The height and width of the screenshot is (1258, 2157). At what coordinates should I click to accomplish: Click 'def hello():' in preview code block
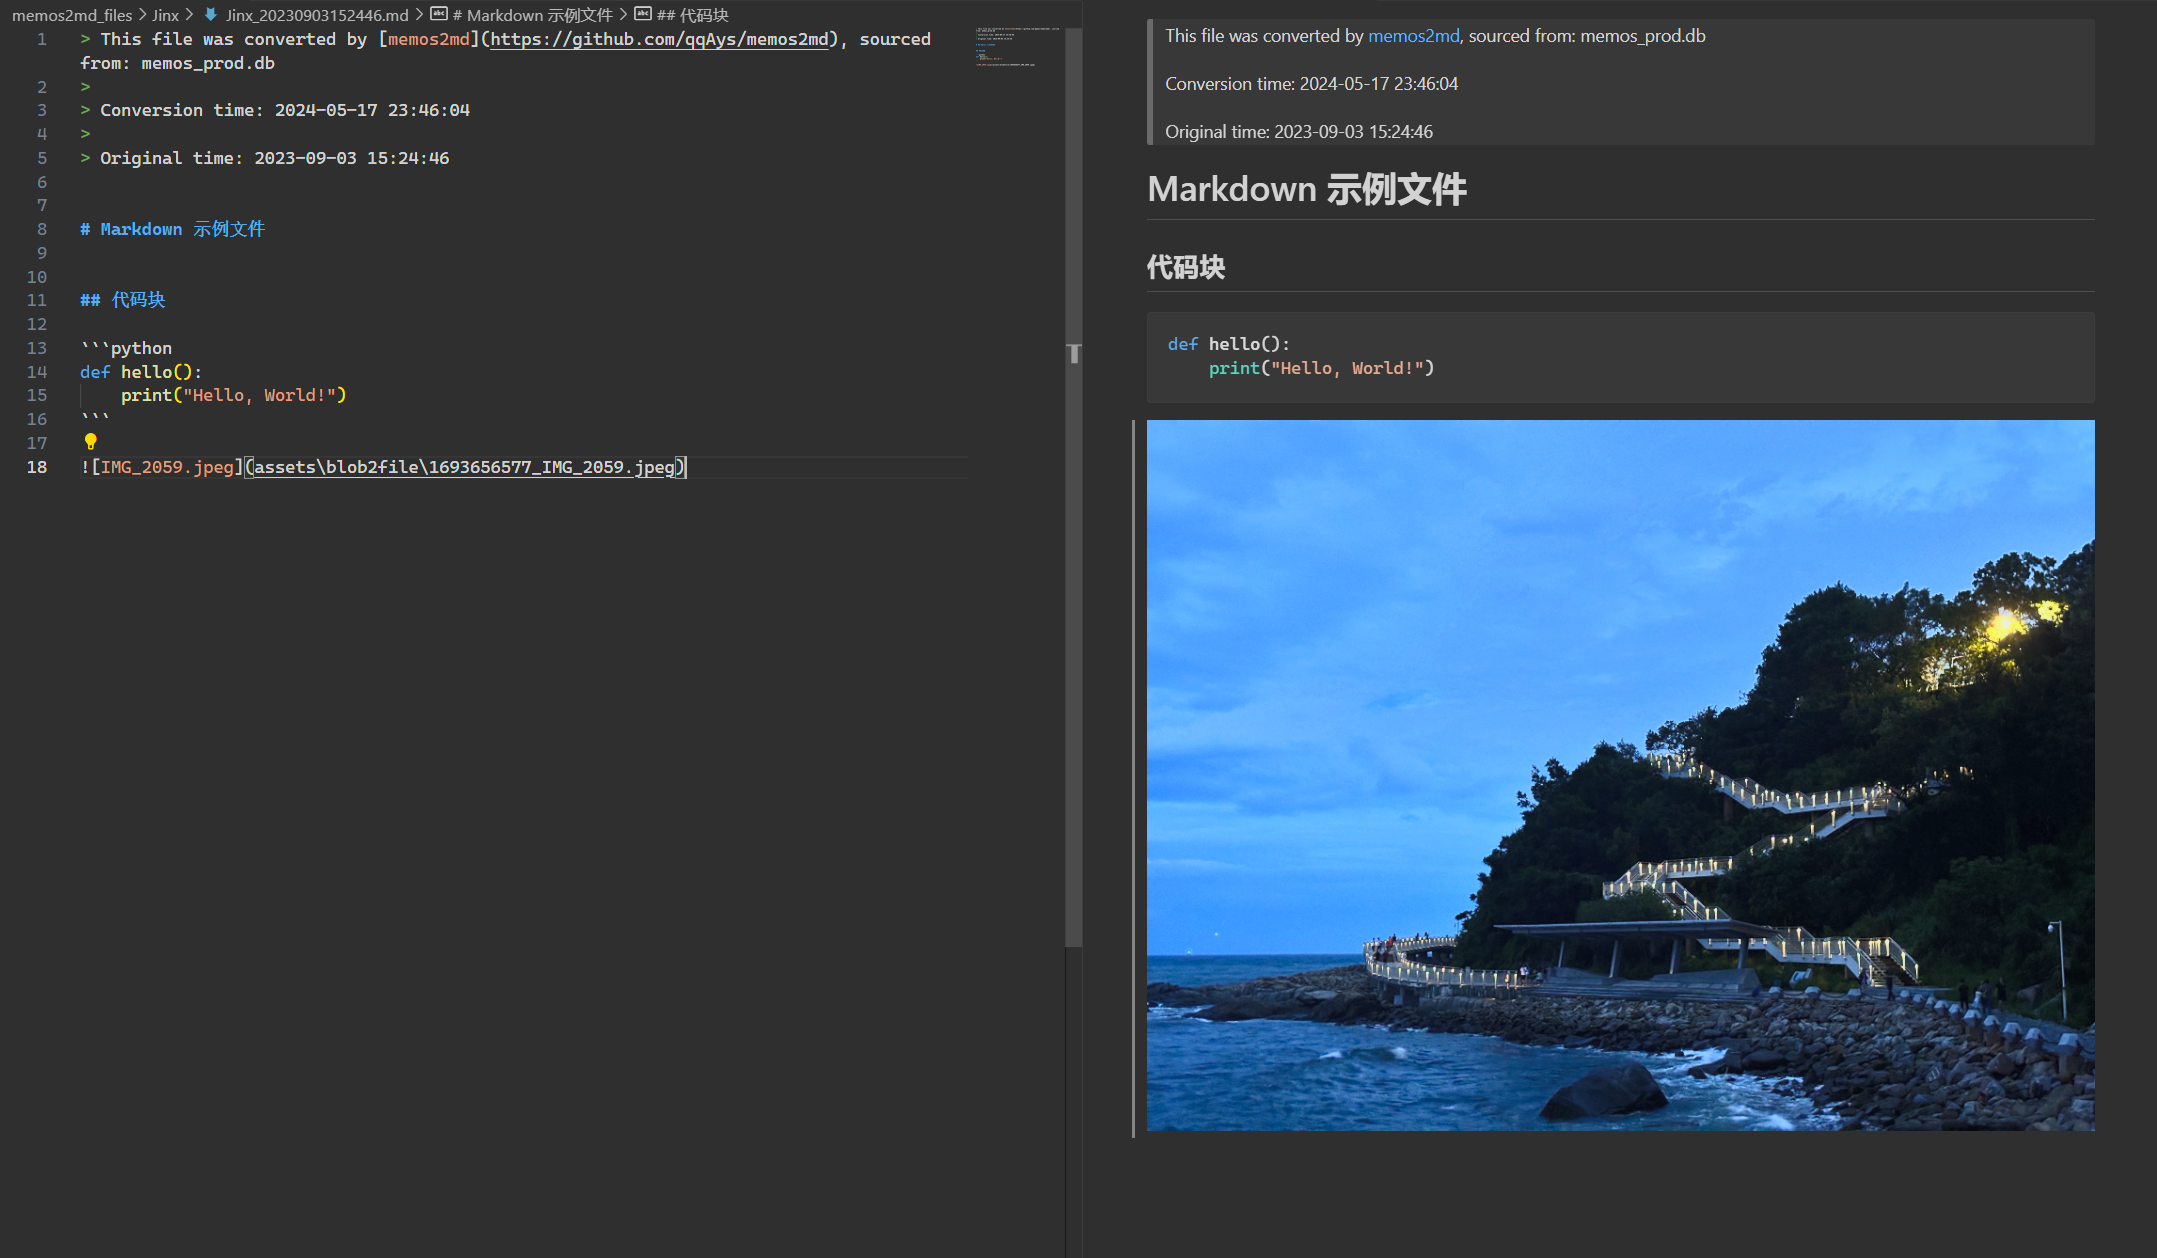coord(1229,344)
